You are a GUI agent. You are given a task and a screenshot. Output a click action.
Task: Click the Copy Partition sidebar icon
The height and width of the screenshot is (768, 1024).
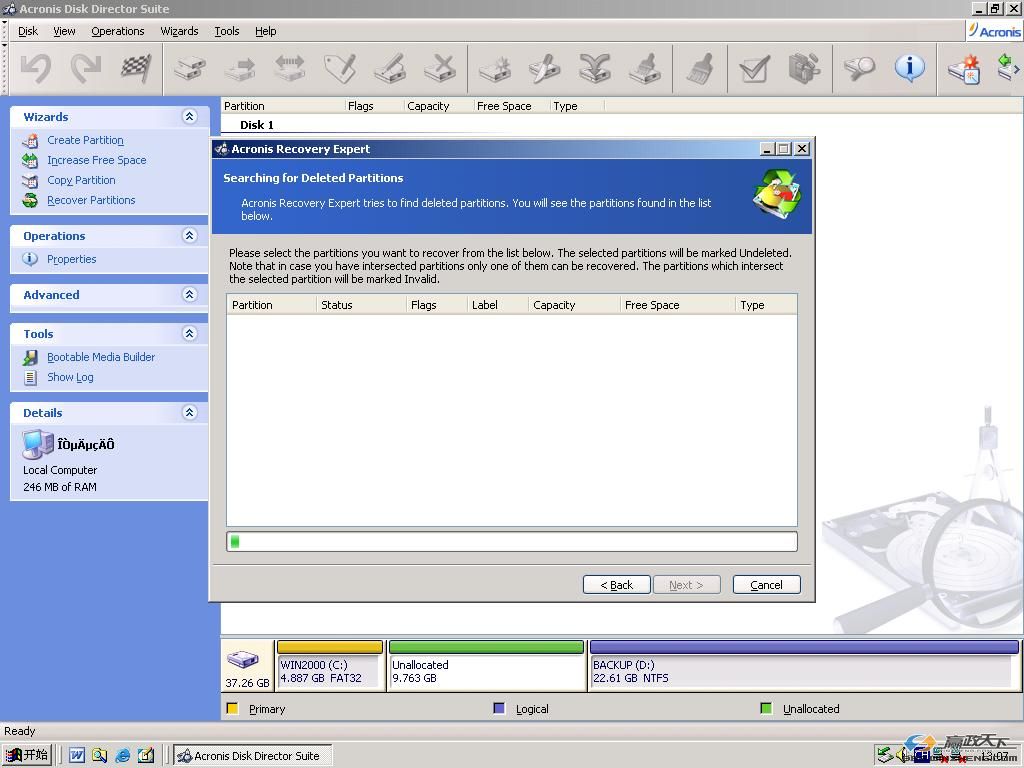pos(30,181)
